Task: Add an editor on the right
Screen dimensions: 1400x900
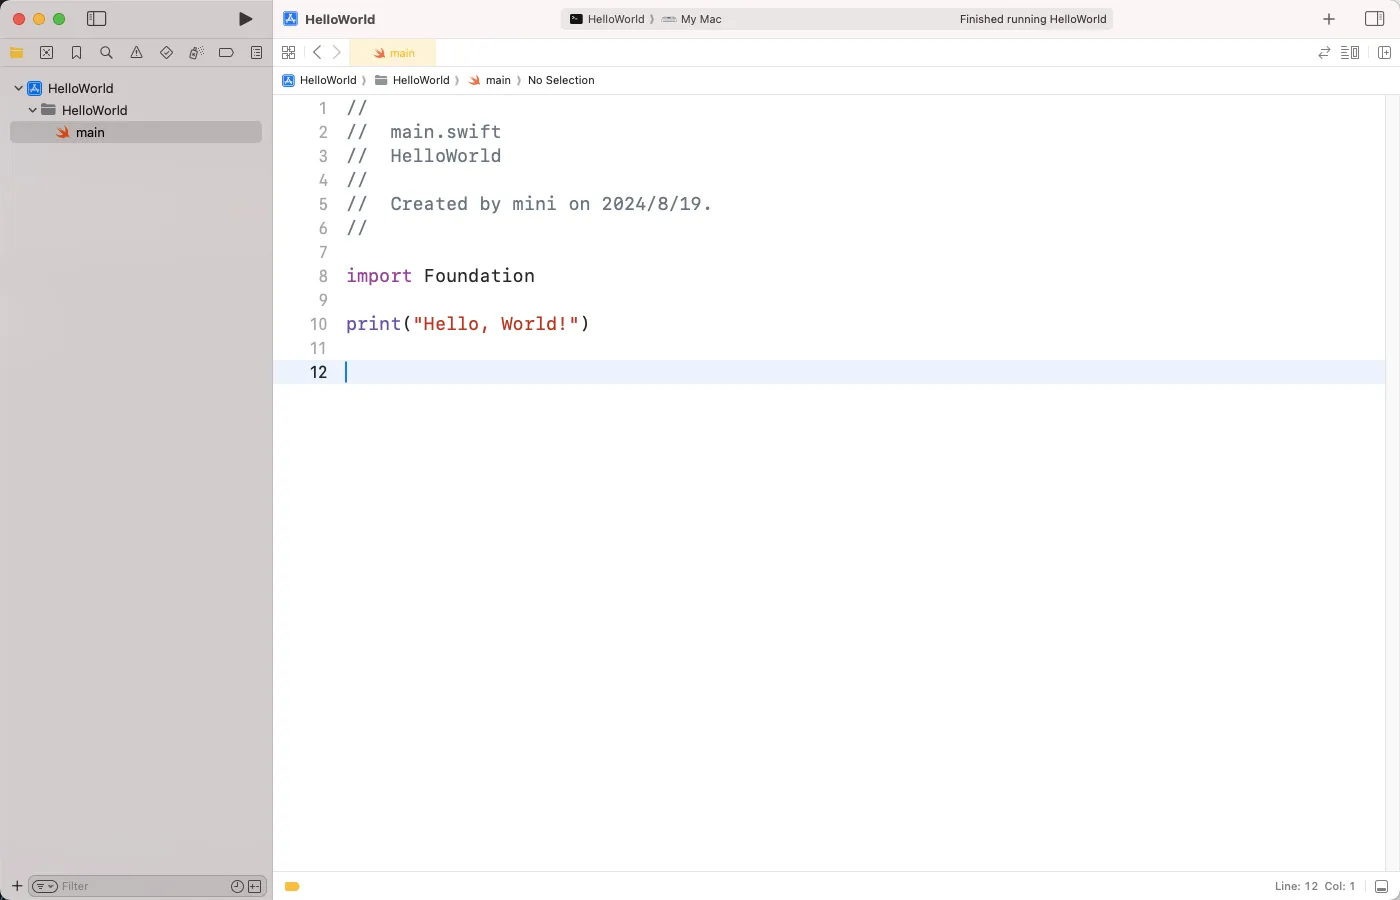Action: [x=1385, y=53]
